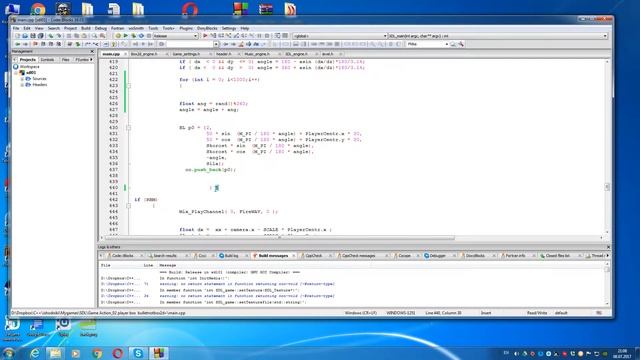Viewport: 640px width, 360px height.
Task: Select the Files tab in Management panel
Action: coord(65,60)
